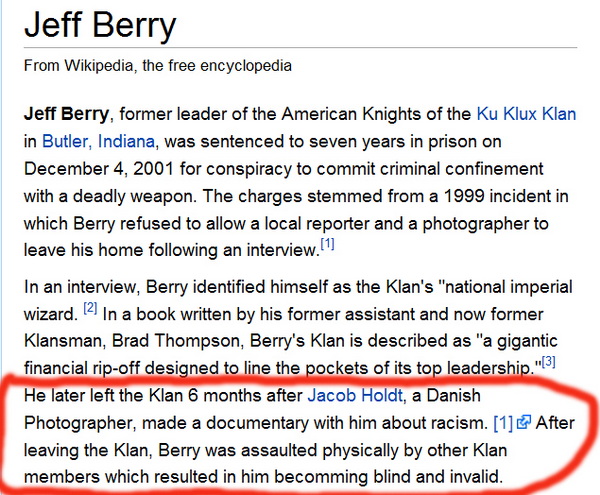Click the external link arrow icon
Viewport: 600px width, 495px height.
coord(522,423)
